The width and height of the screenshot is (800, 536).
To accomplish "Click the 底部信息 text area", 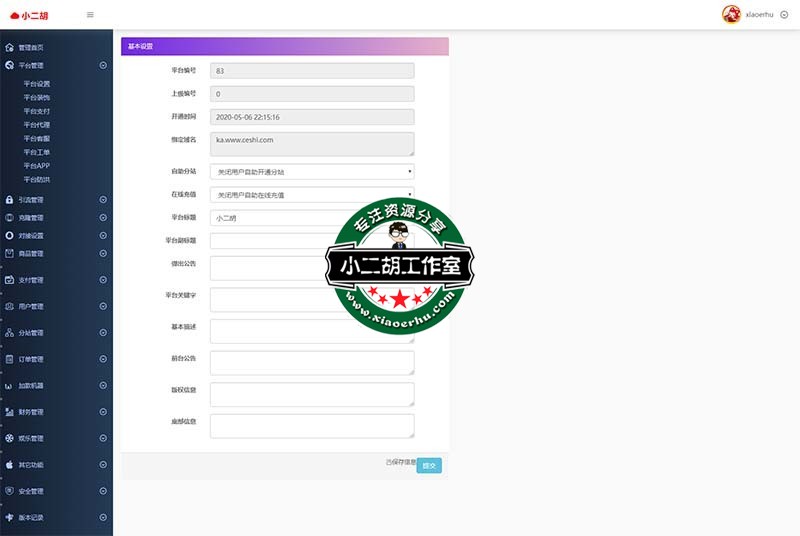I will [312, 426].
